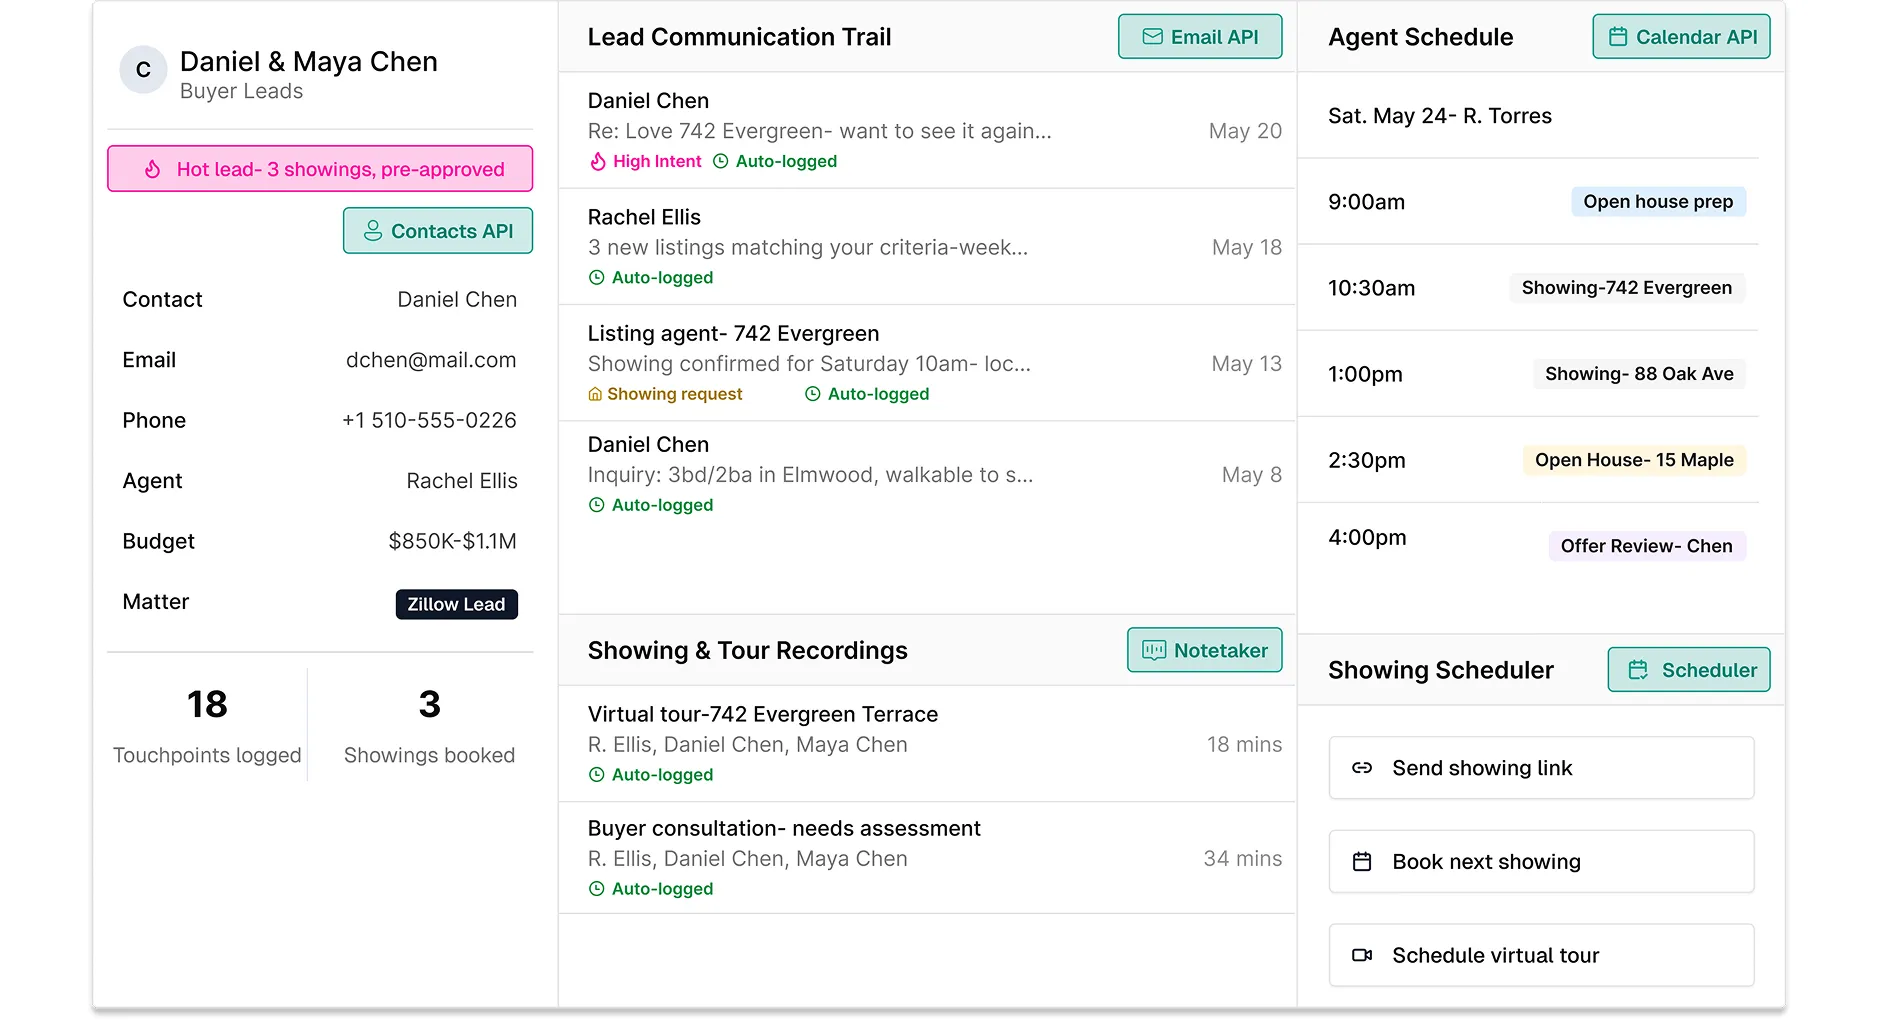Image resolution: width=1878 pixels, height=1020 pixels.
Task: Click person icon in Contacts API button
Action: (373, 231)
